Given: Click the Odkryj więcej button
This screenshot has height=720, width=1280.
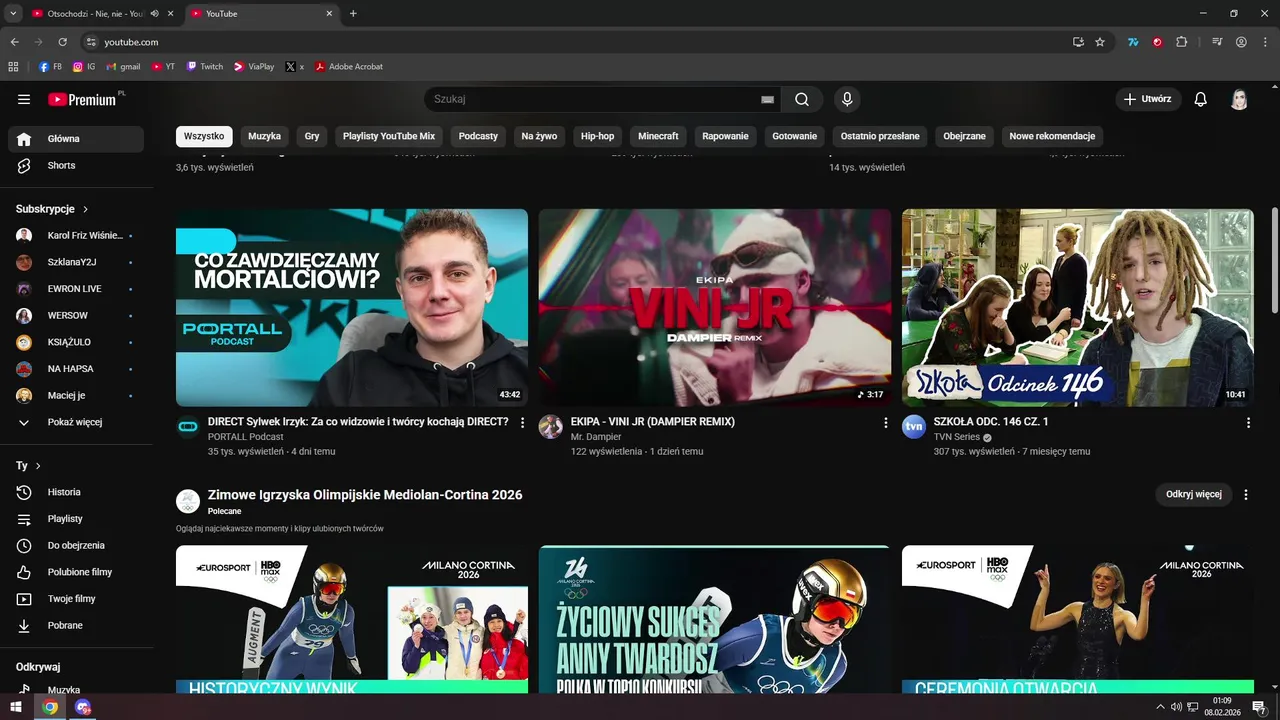Looking at the screenshot, I should [x=1194, y=495].
